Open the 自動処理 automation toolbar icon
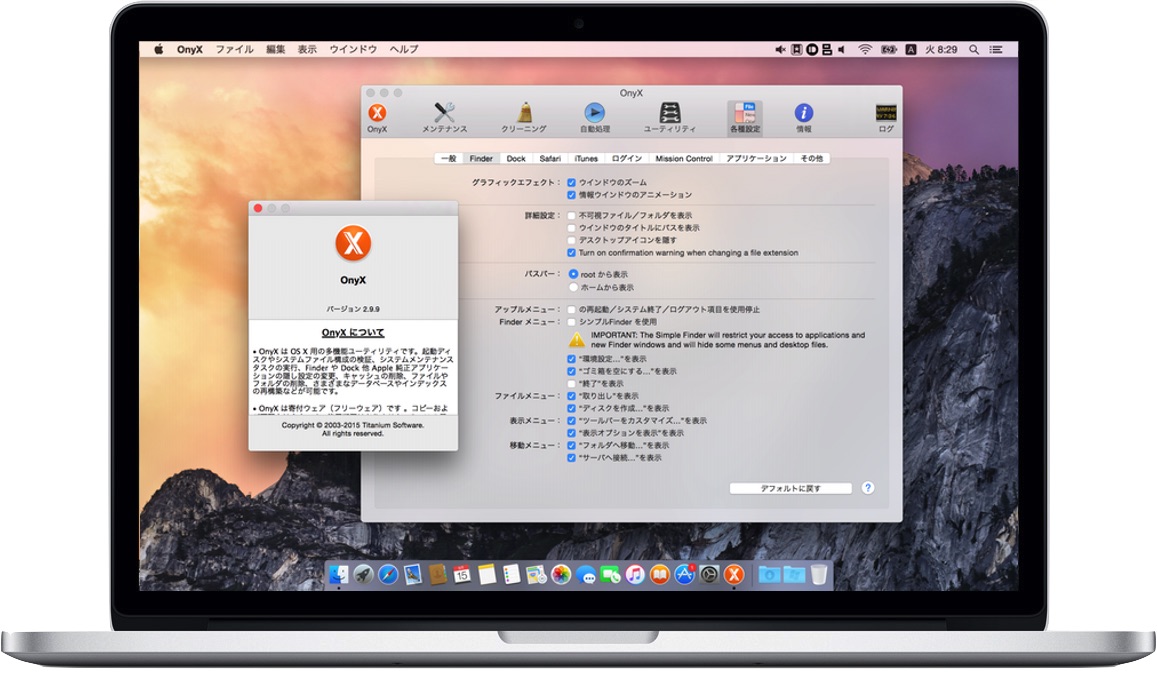 click(x=595, y=117)
